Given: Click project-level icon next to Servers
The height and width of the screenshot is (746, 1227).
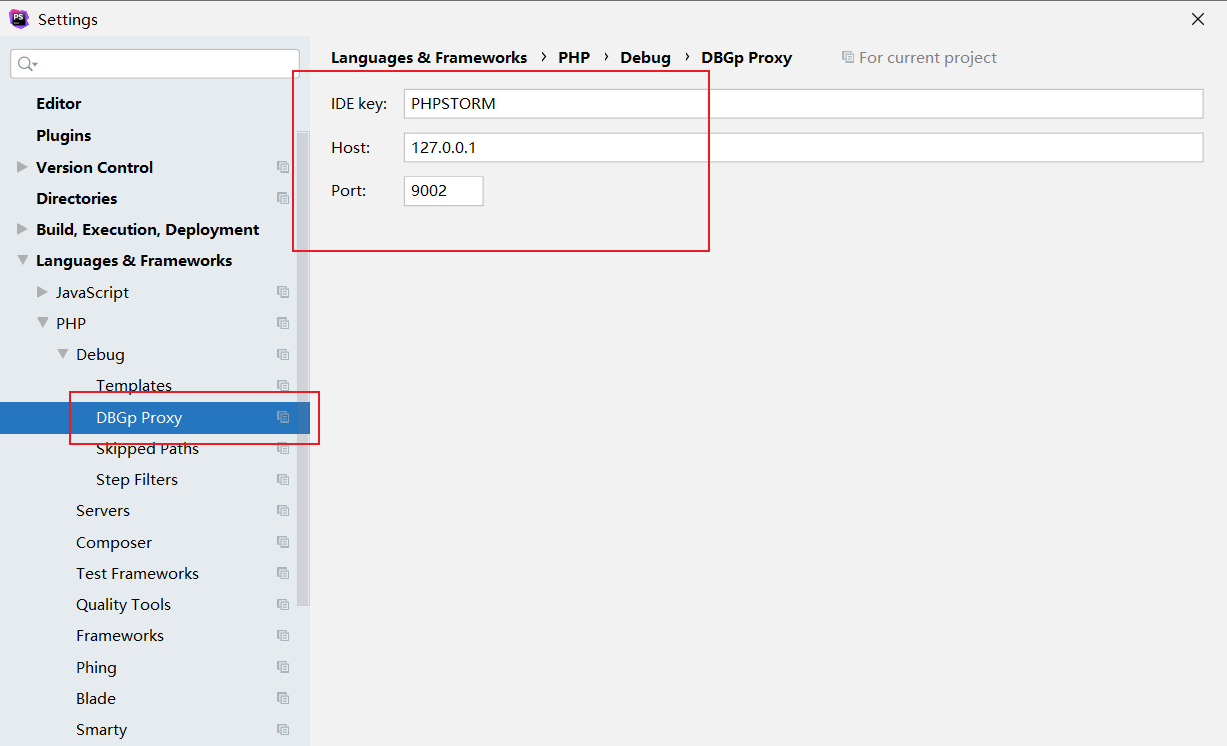Looking at the screenshot, I should tap(283, 510).
